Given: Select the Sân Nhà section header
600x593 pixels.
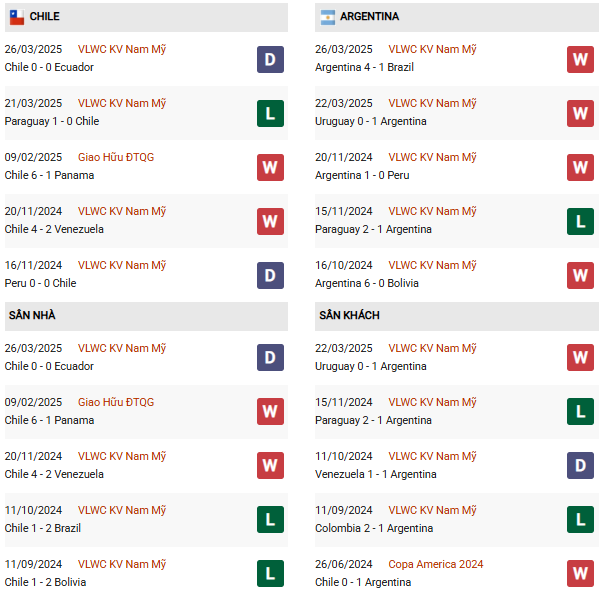Looking at the screenshot, I should 32,315.
